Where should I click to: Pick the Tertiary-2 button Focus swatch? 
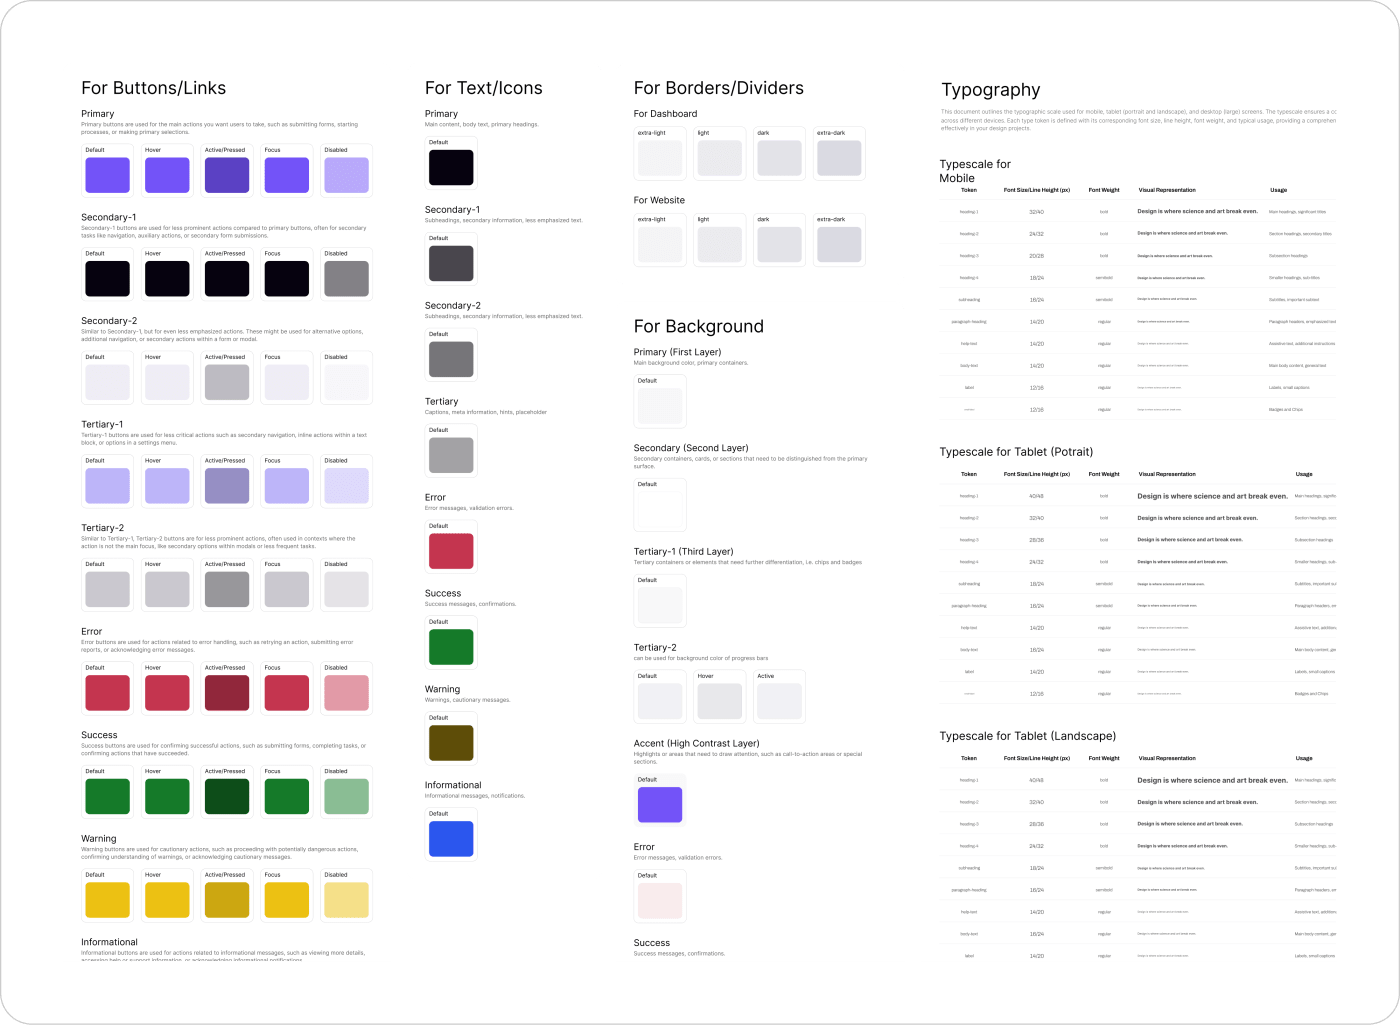(287, 589)
